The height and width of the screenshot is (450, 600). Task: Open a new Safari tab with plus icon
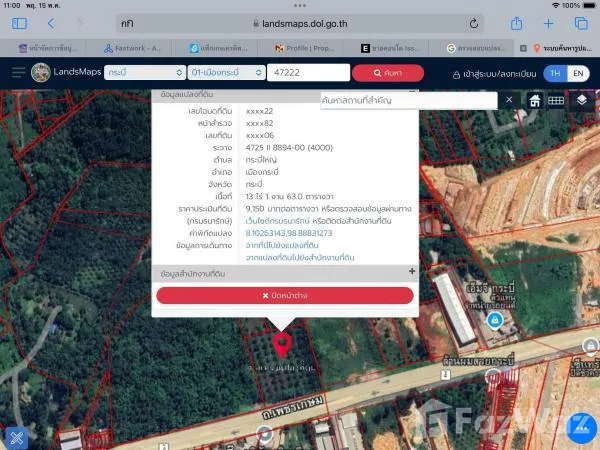tap(549, 24)
